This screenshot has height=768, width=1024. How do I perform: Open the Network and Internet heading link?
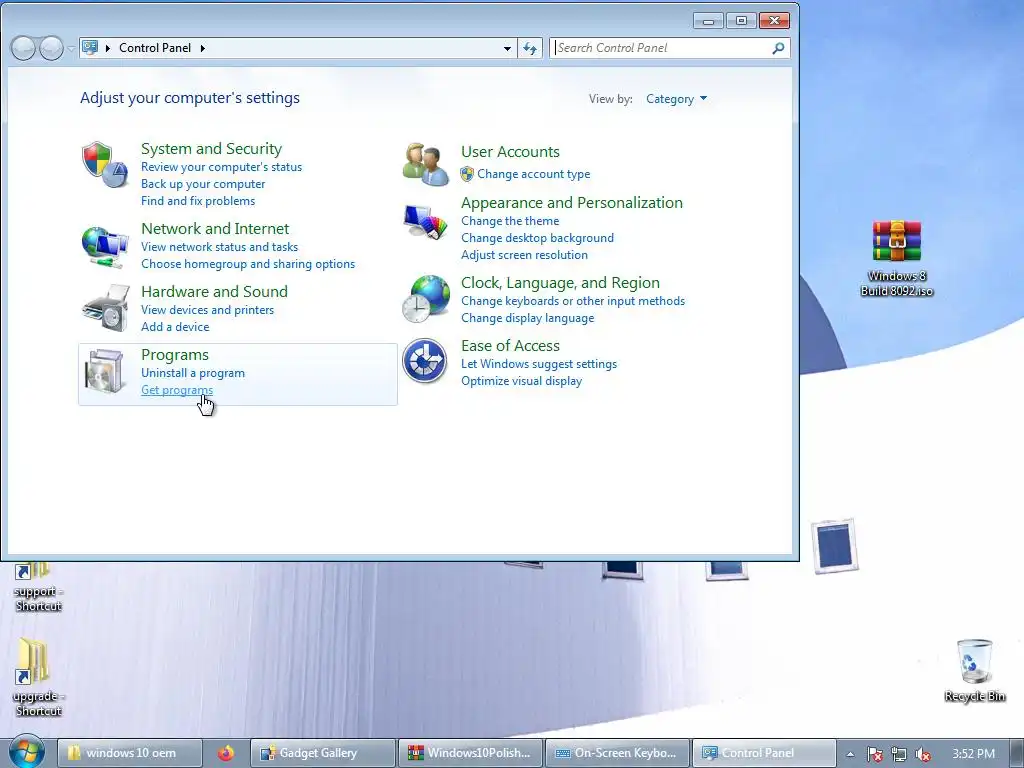(x=215, y=229)
